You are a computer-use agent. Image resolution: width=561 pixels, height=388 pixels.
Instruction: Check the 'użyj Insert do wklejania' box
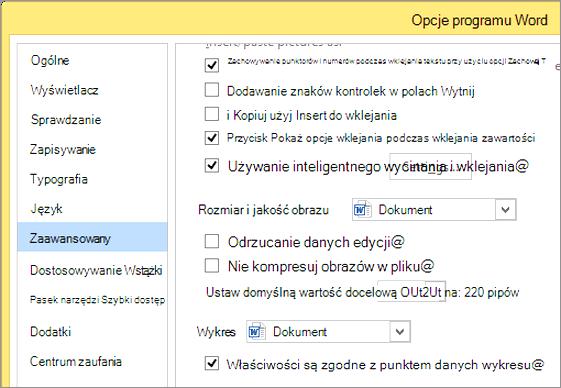pyautogui.click(x=211, y=115)
